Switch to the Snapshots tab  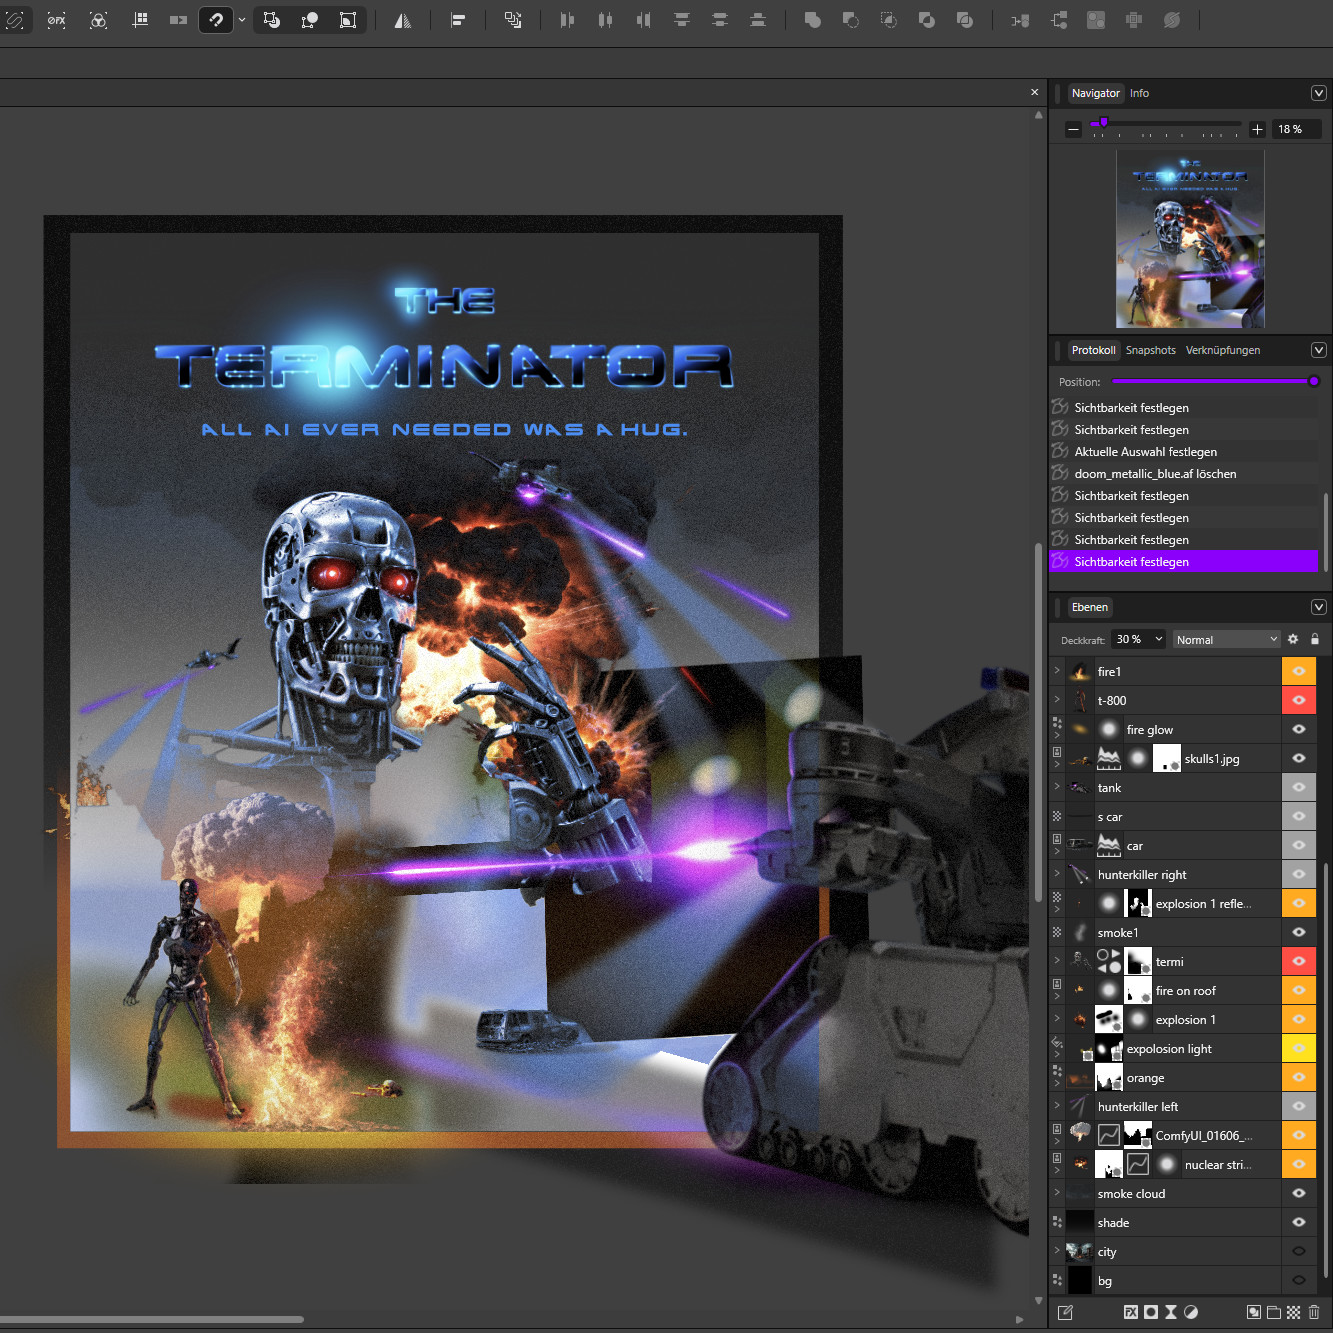[x=1151, y=350]
